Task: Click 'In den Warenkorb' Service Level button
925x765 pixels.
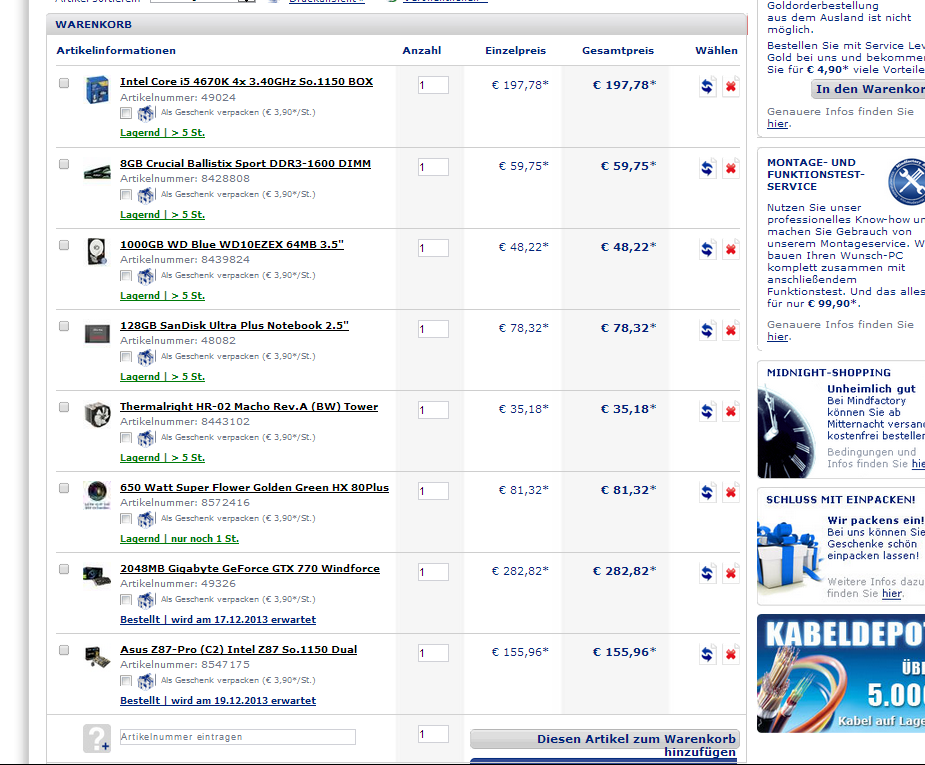Action: [868, 89]
